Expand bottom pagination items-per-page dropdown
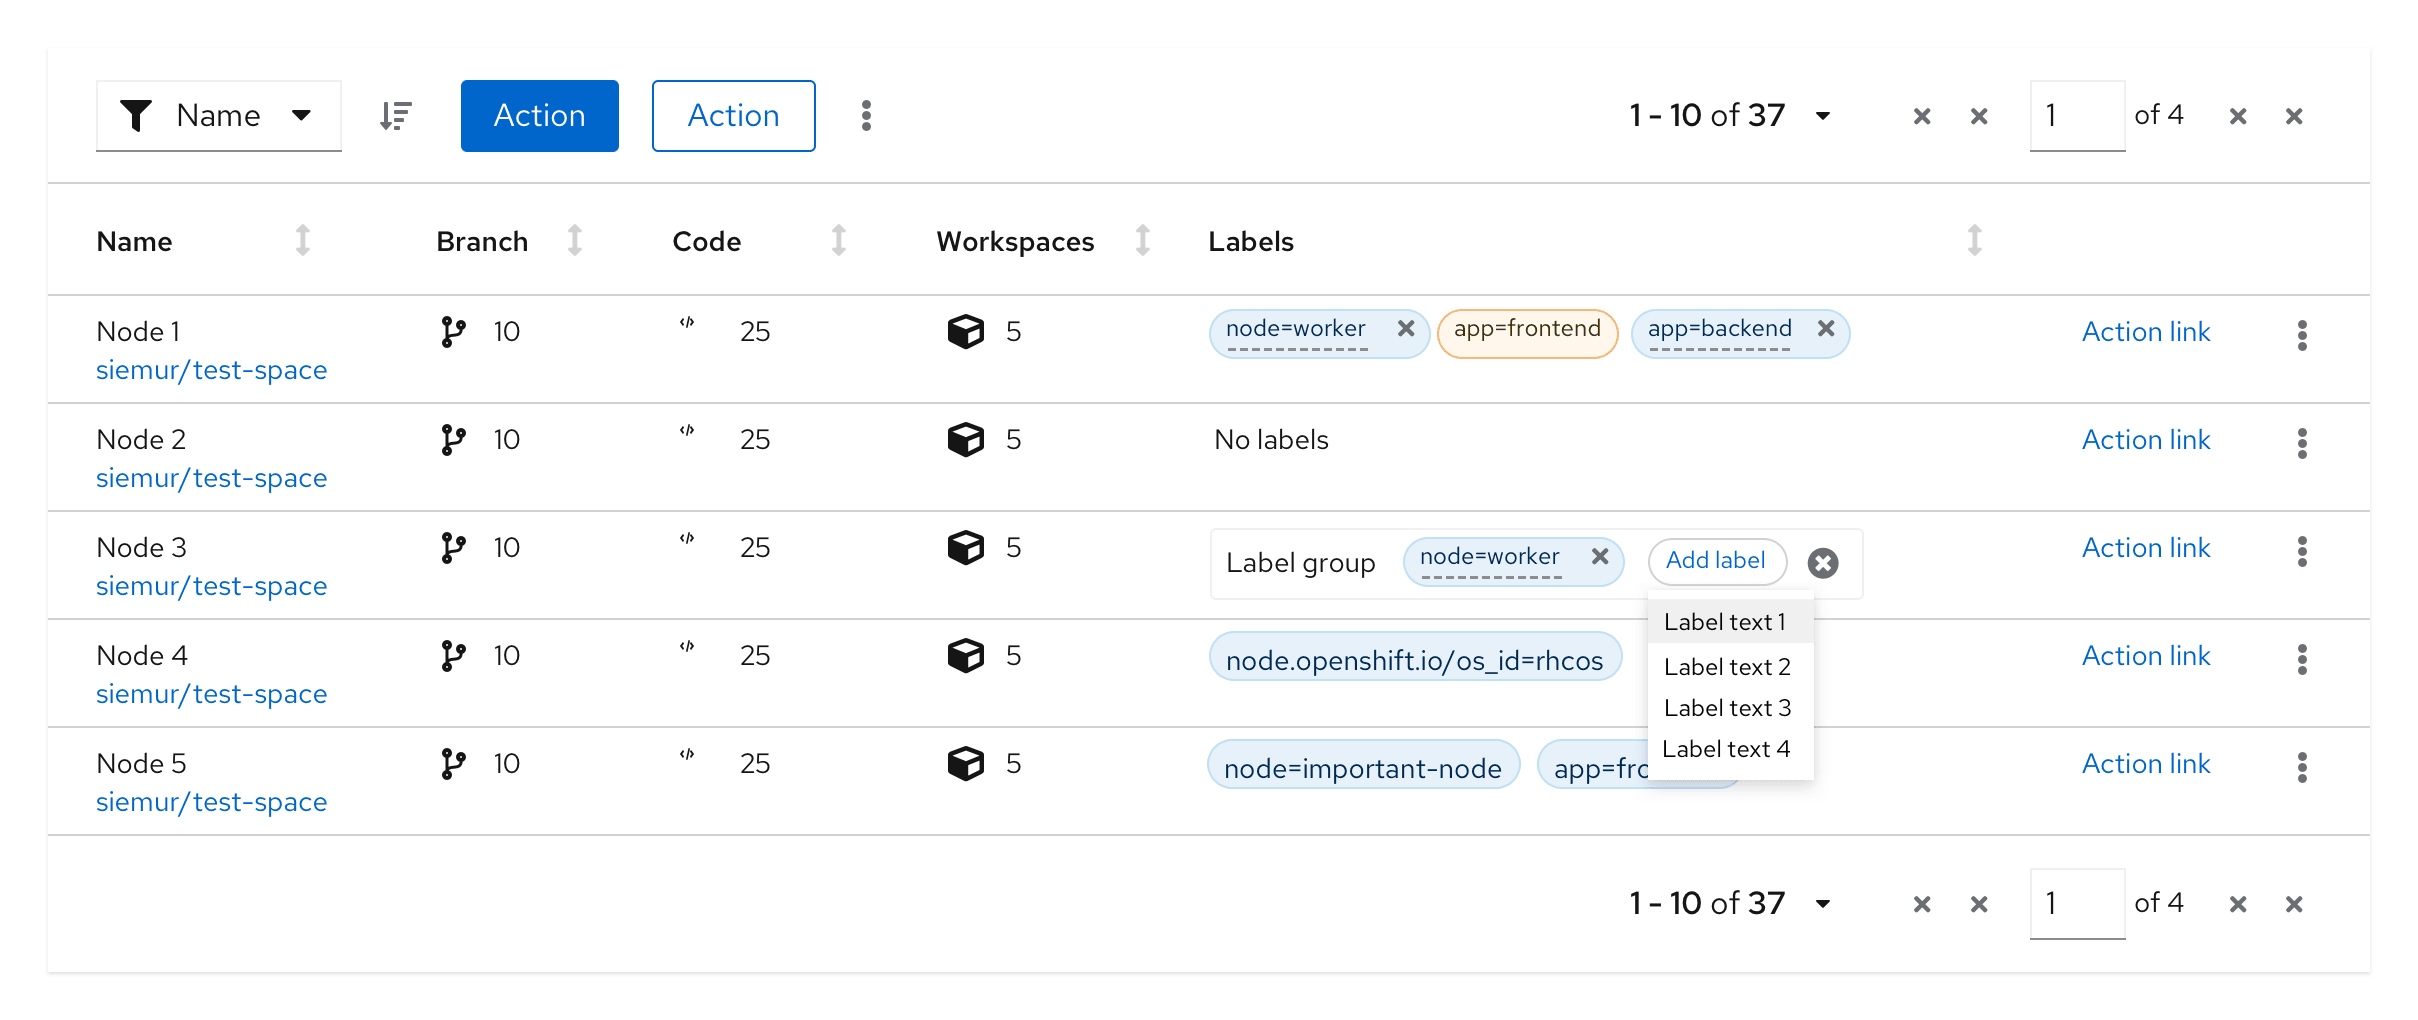Screen dimensions: 2418x1020 pos(1822,904)
